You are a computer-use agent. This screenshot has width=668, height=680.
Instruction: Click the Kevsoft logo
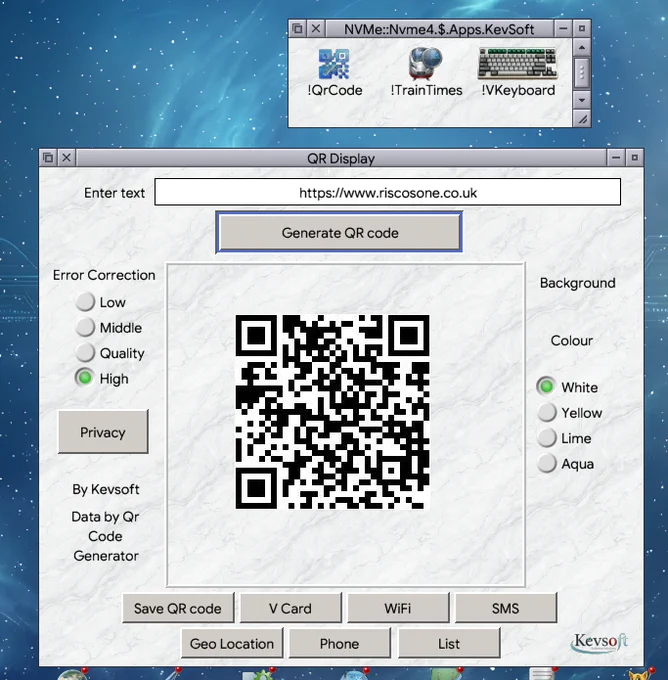click(599, 642)
